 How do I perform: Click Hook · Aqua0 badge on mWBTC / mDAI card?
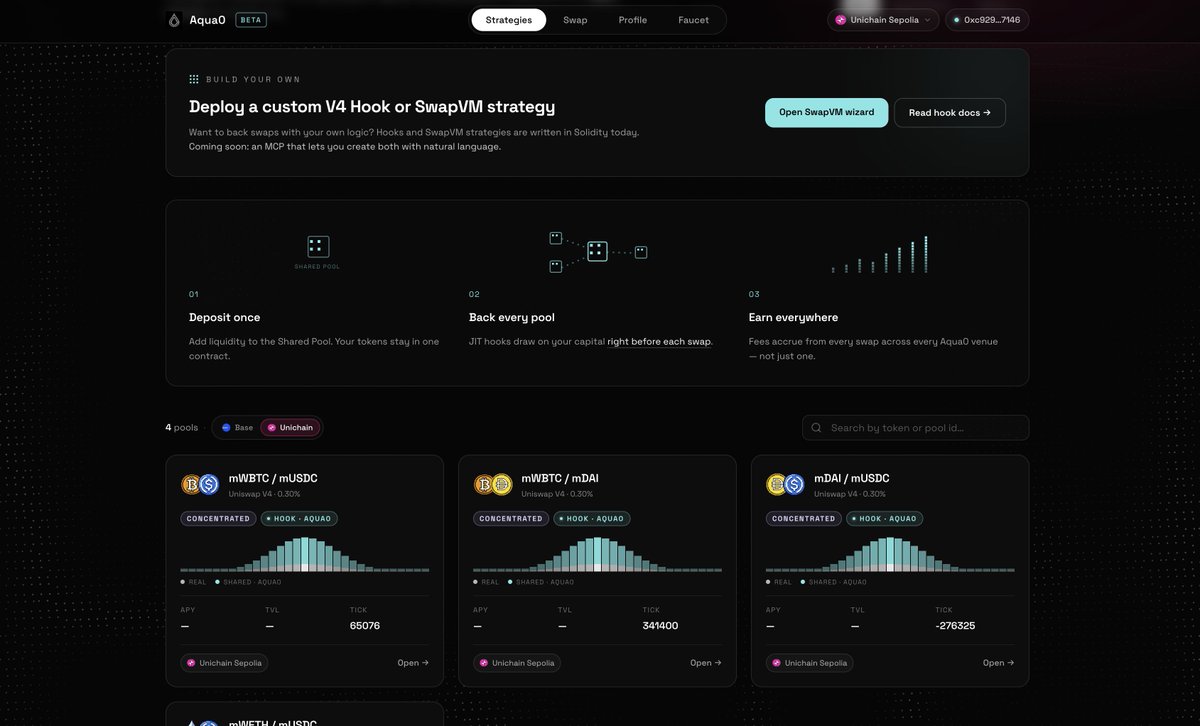[x=592, y=519]
